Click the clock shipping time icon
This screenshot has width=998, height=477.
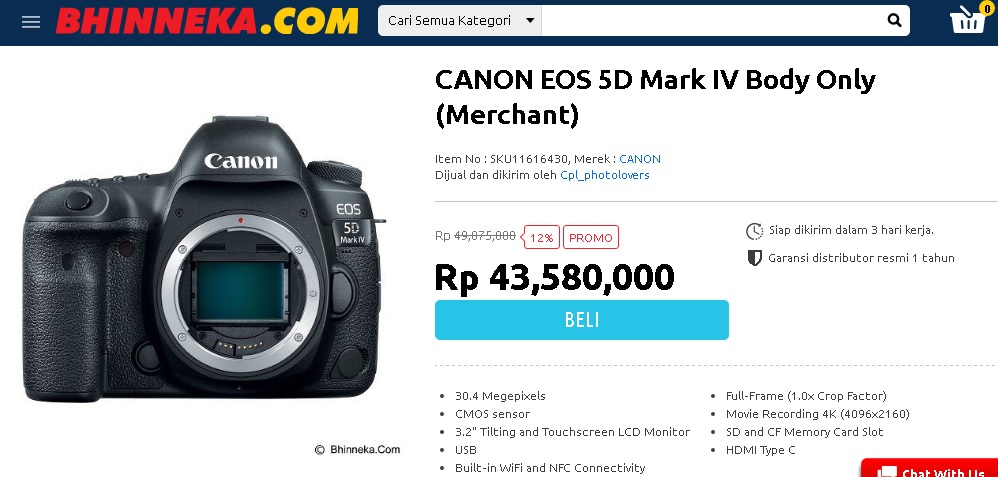754,231
